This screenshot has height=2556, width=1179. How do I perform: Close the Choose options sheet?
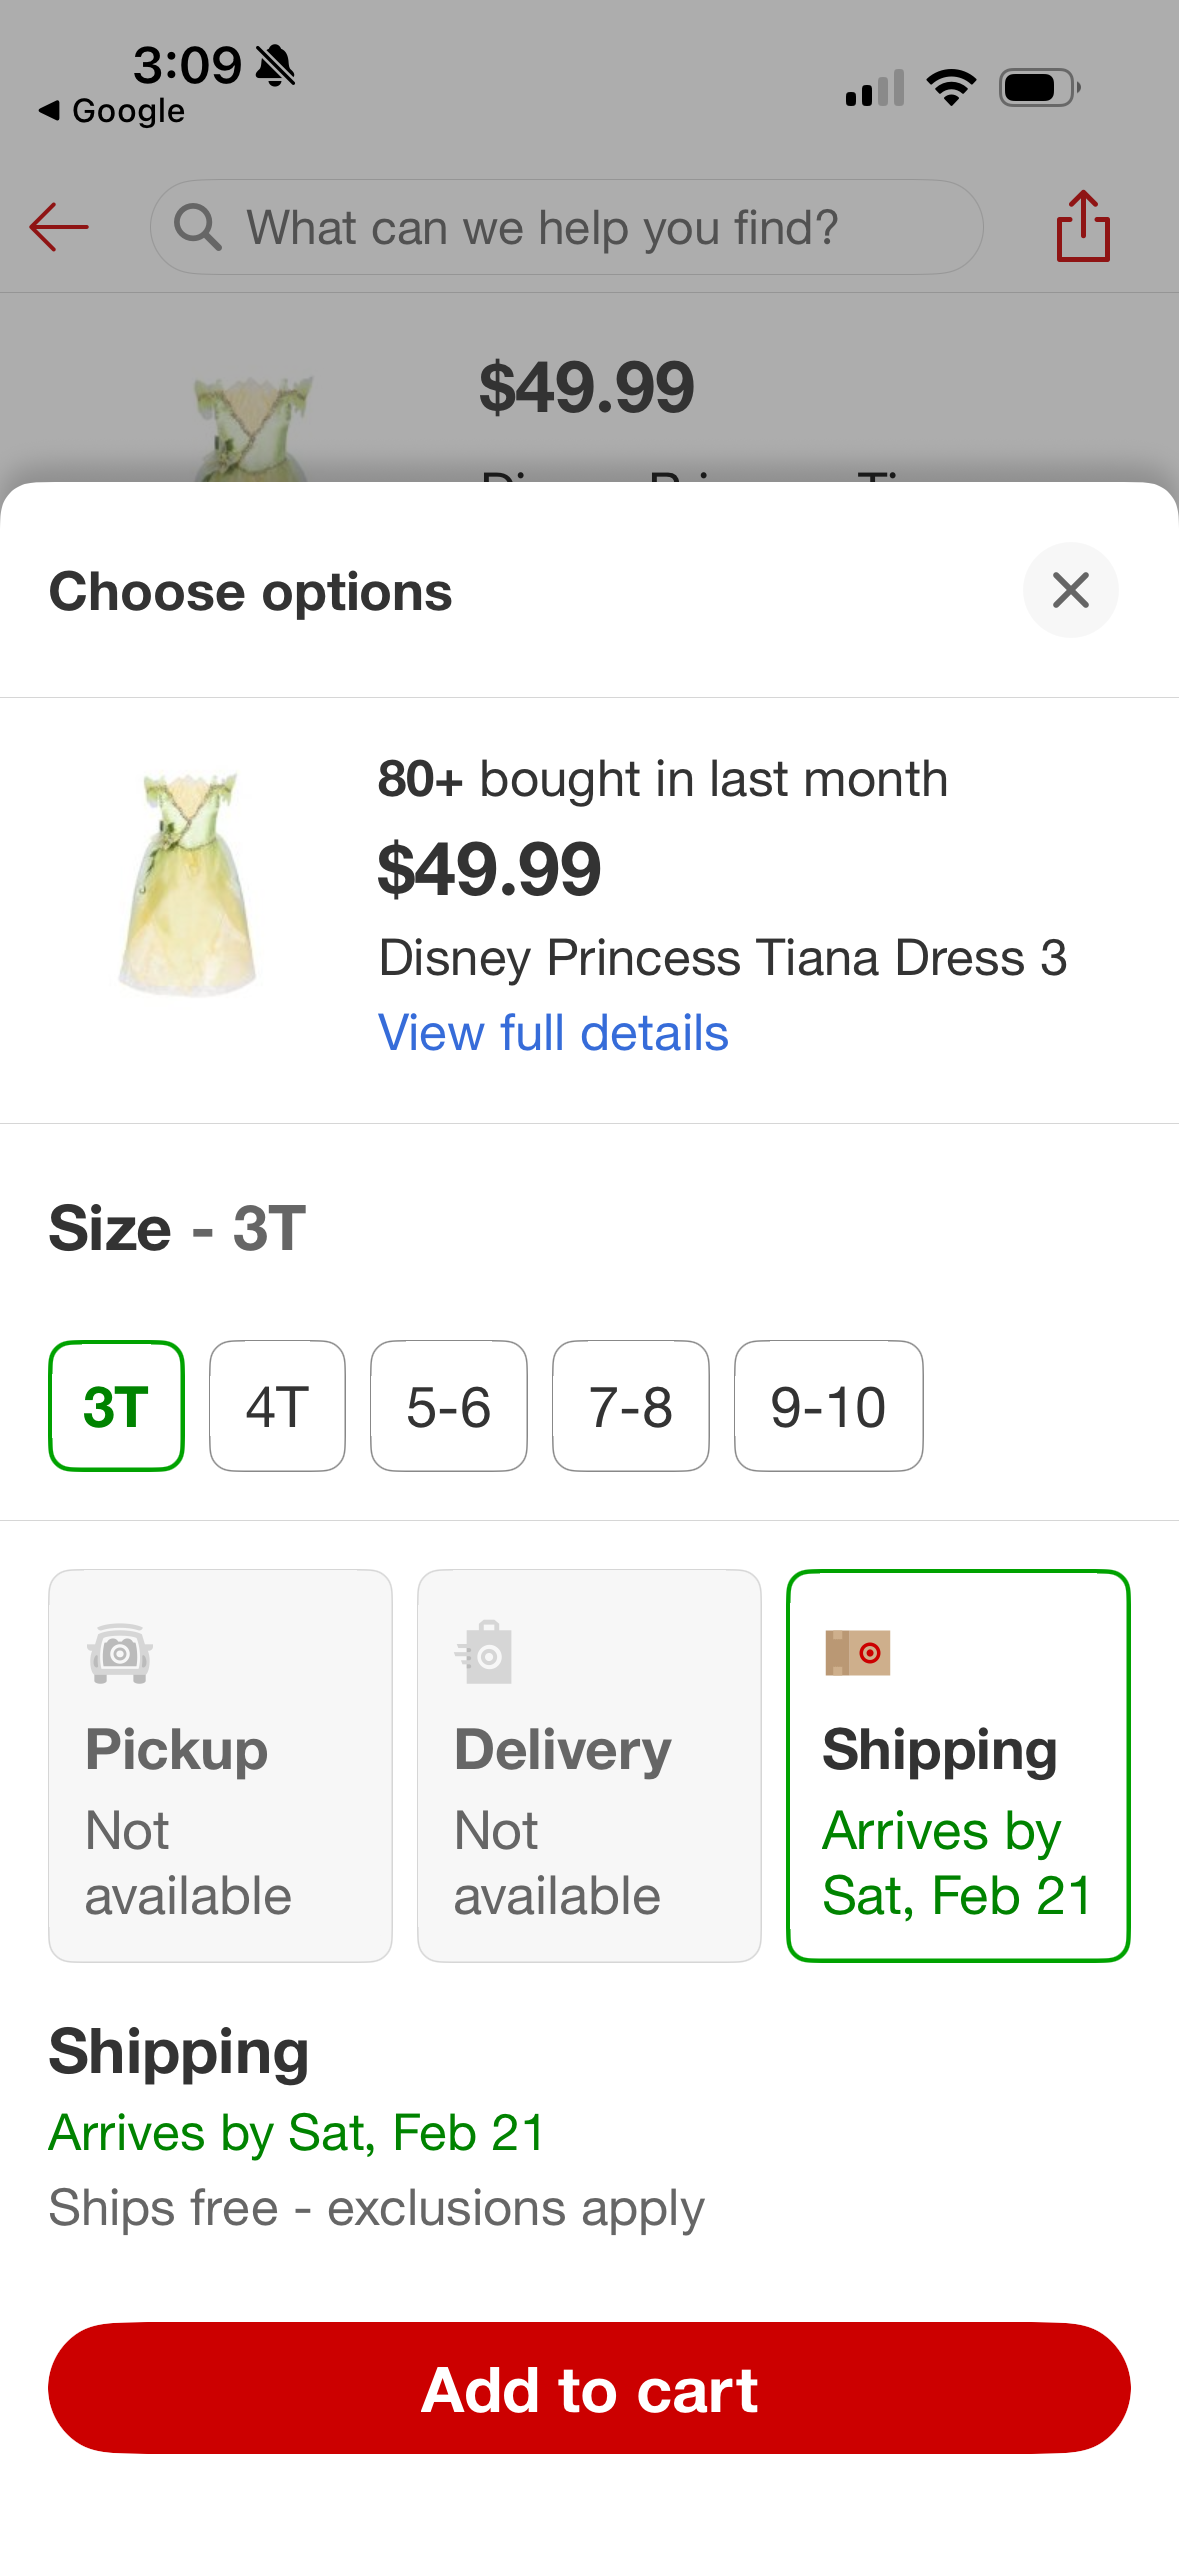[1069, 590]
